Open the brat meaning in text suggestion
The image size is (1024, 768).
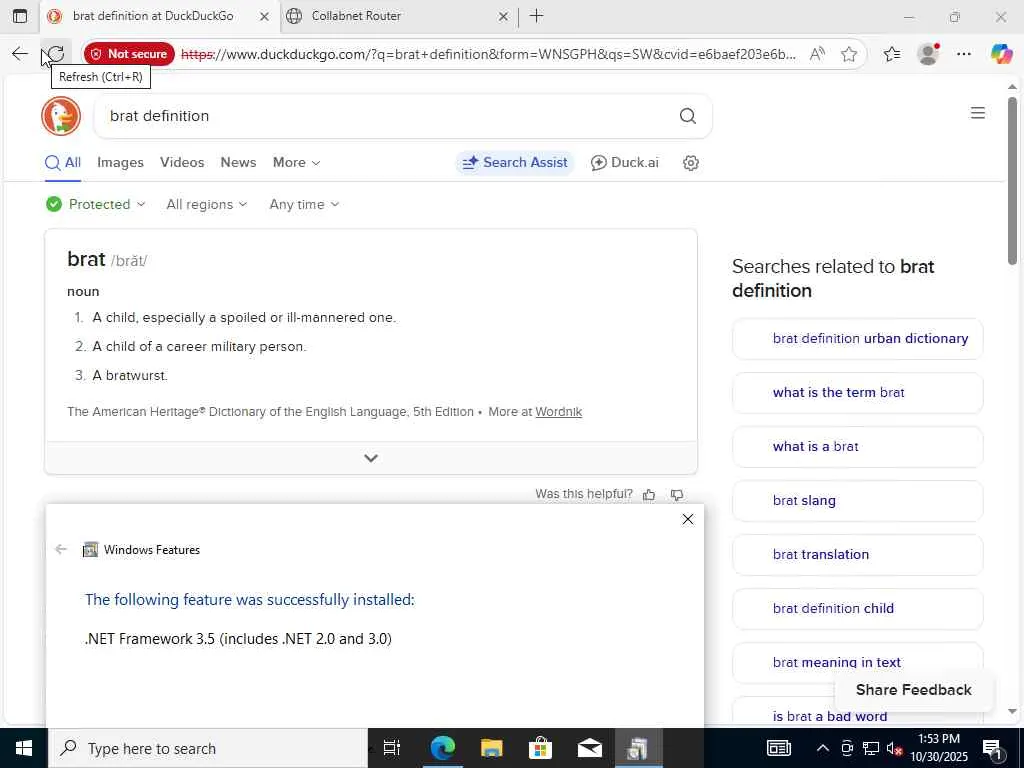pyautogui.click(x=857, y=663)
